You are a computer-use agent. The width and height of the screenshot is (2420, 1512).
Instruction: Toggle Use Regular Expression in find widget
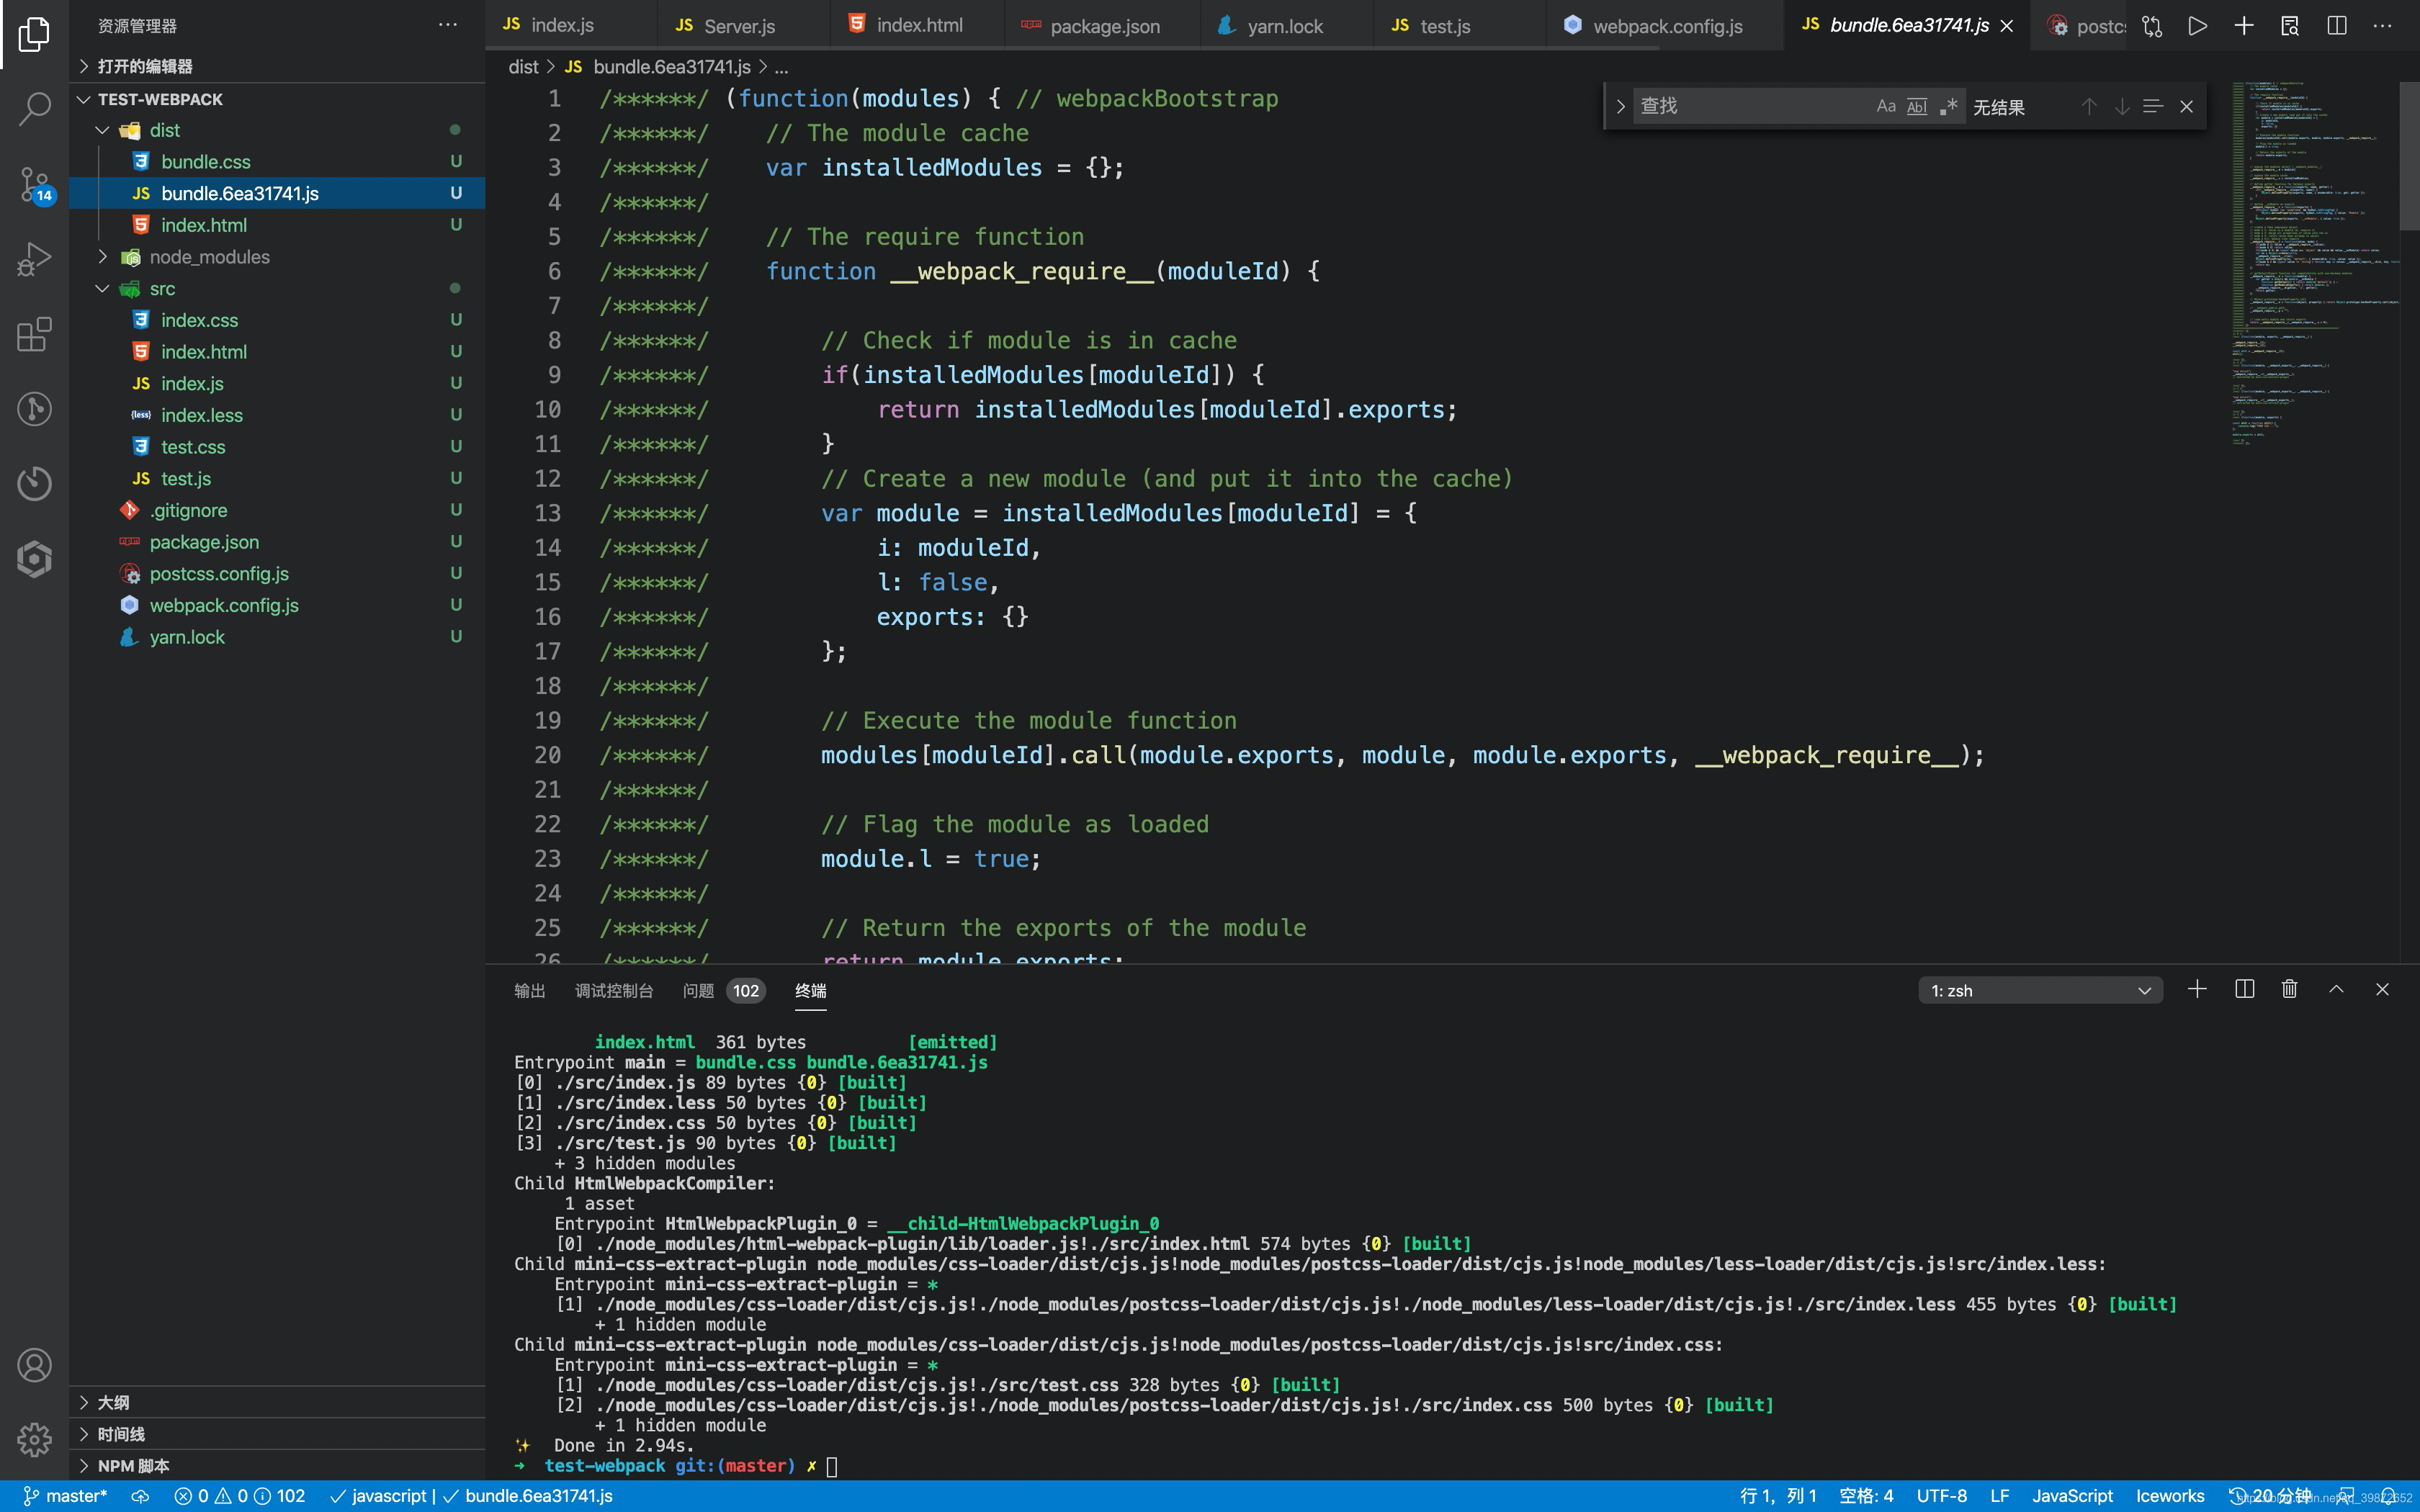coord(1948,106)
